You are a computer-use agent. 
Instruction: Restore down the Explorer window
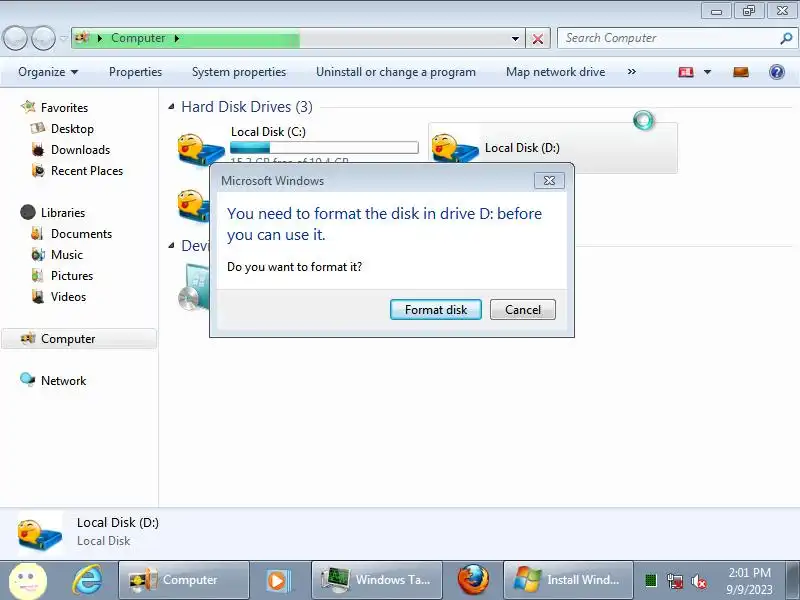tap(748, 11)
